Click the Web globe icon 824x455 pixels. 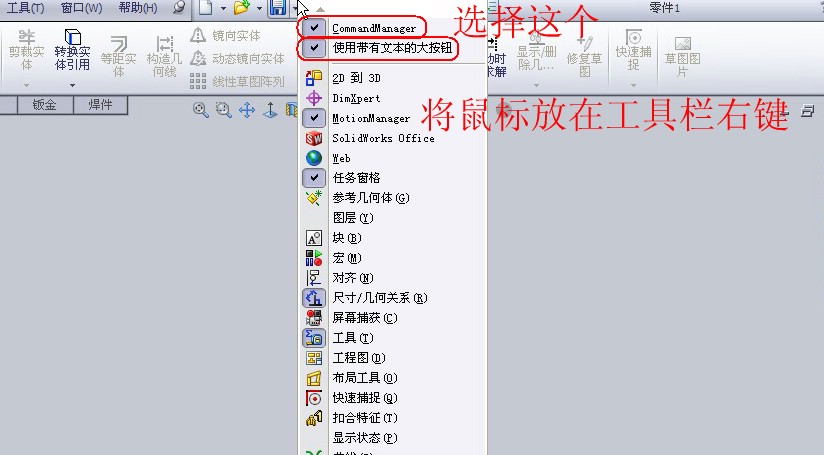click(x=314, y=158)
